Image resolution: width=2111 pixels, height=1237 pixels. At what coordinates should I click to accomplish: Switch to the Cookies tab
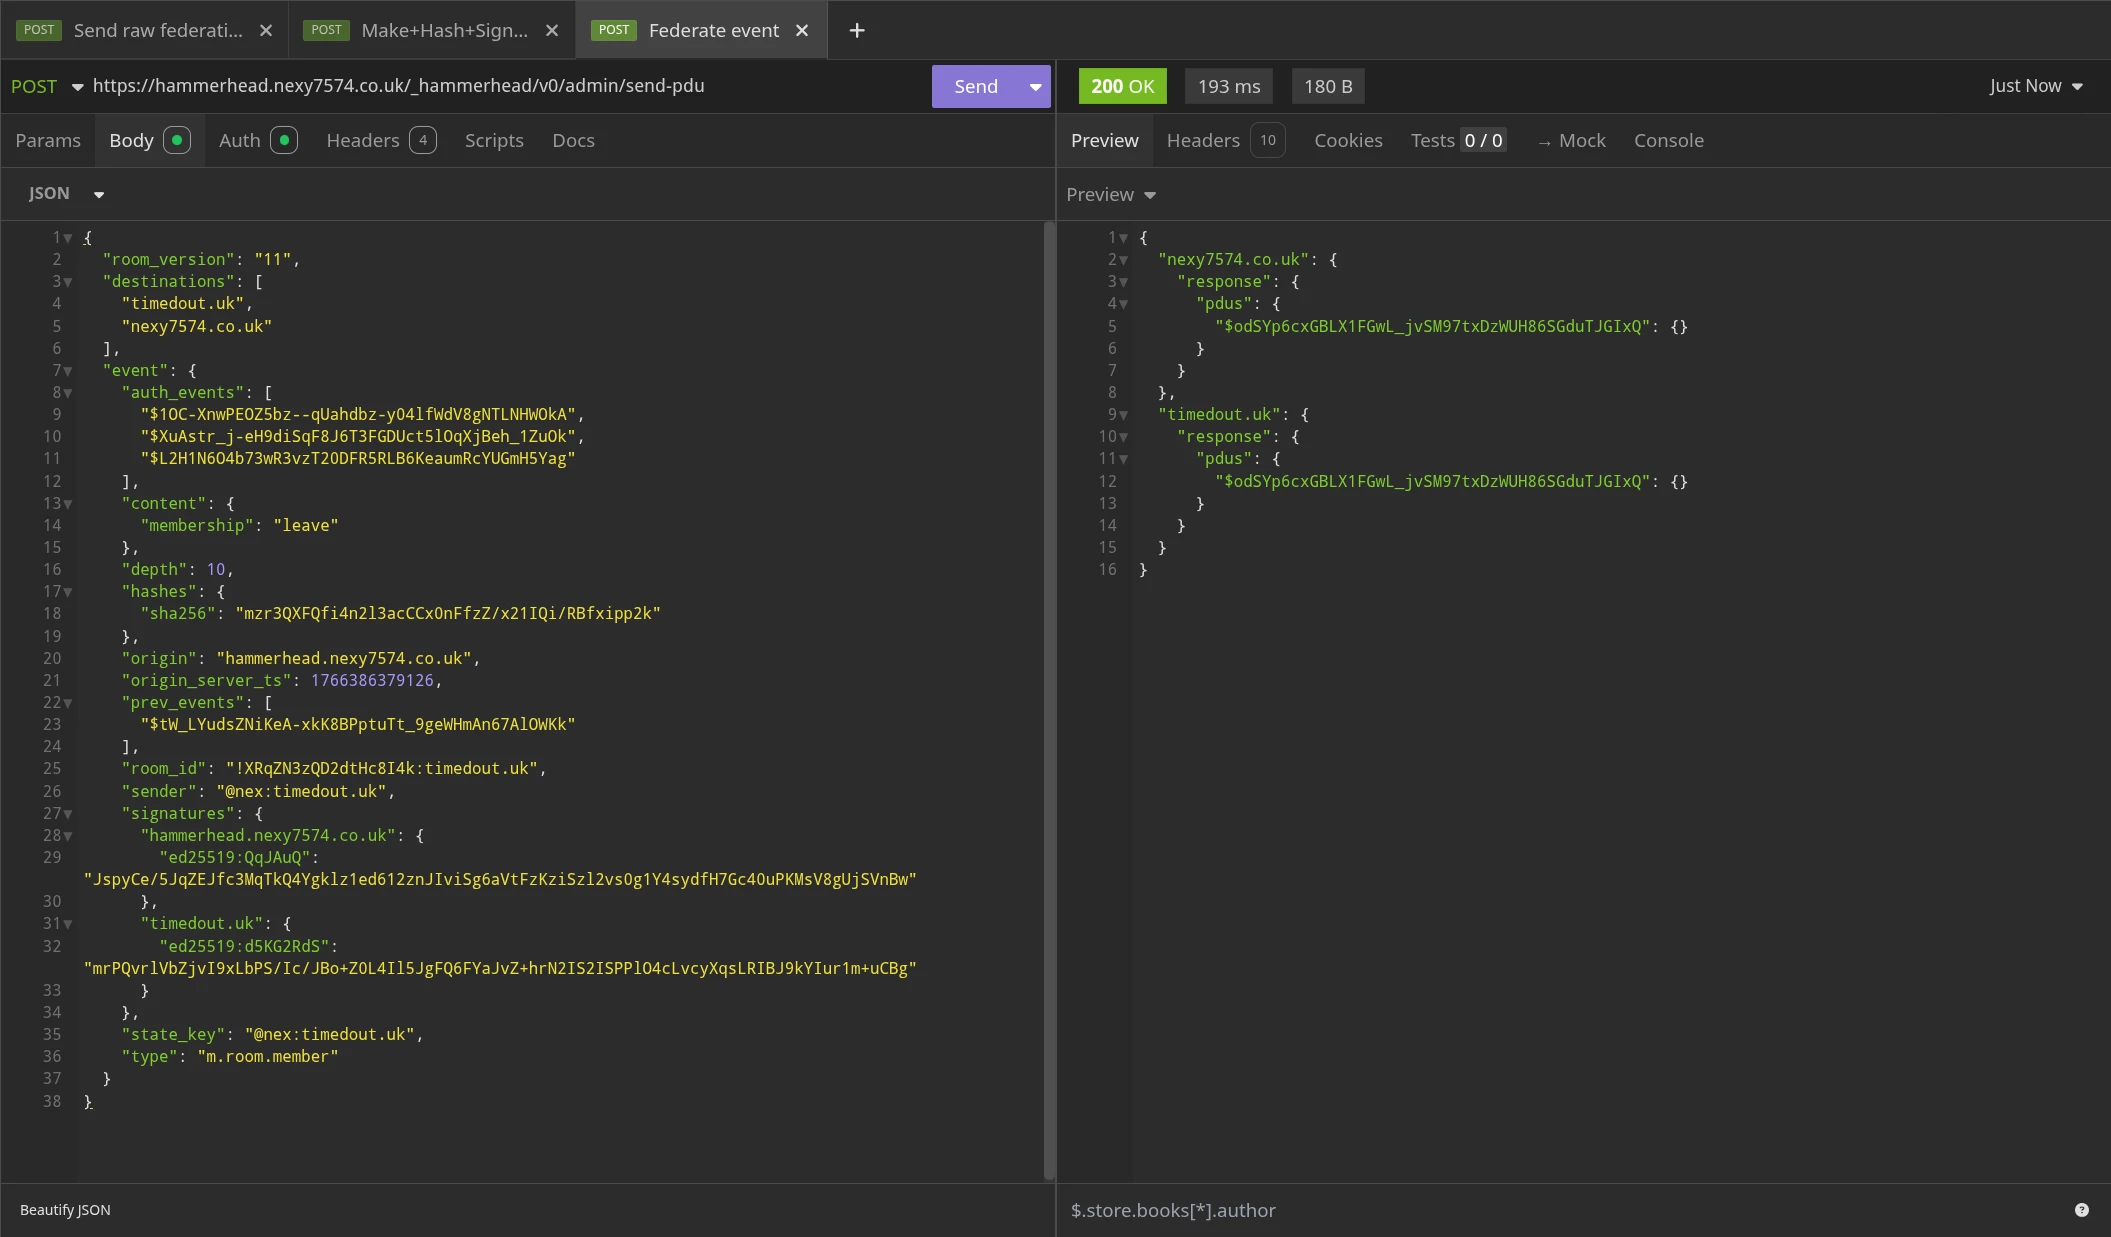[1348, 140]
